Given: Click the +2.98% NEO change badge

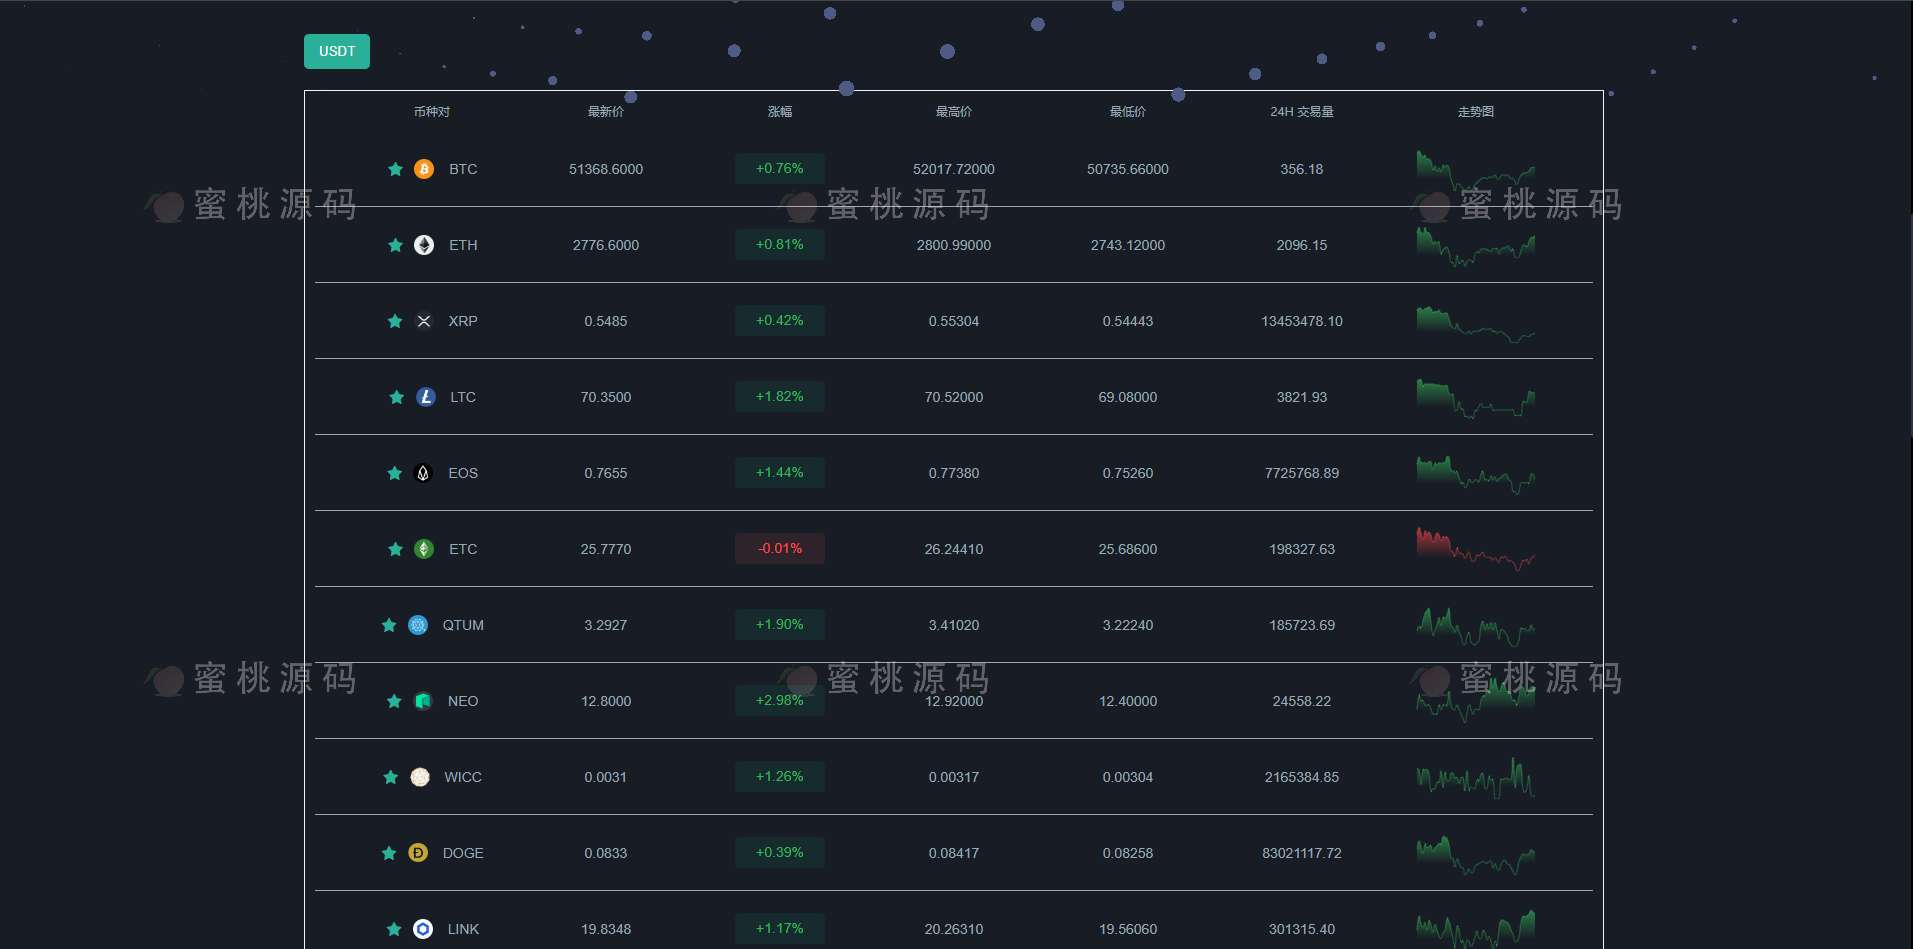Looking at the screenshot, I should point(780,701).
